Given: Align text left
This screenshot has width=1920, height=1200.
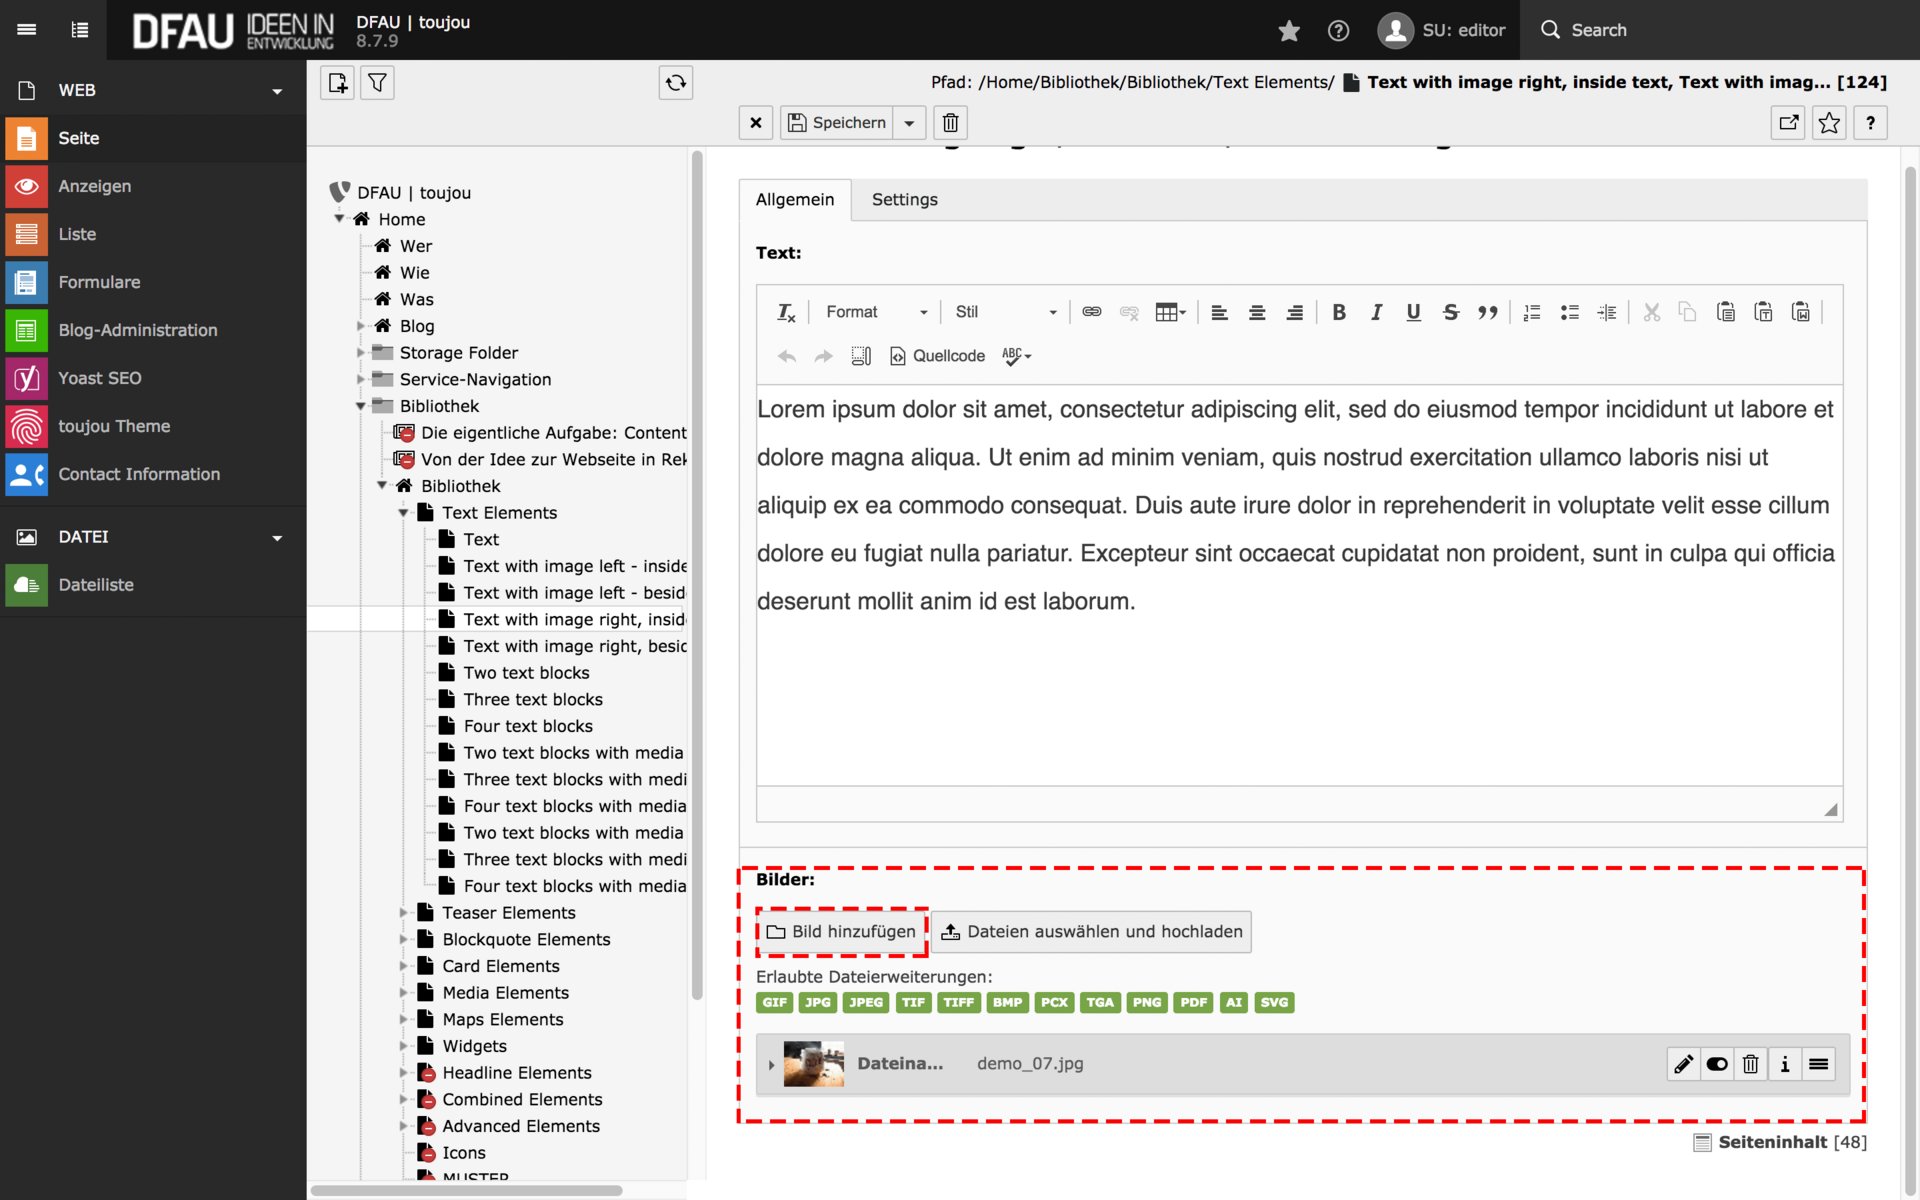Looking at the screenshot, I should [1219, 312].
